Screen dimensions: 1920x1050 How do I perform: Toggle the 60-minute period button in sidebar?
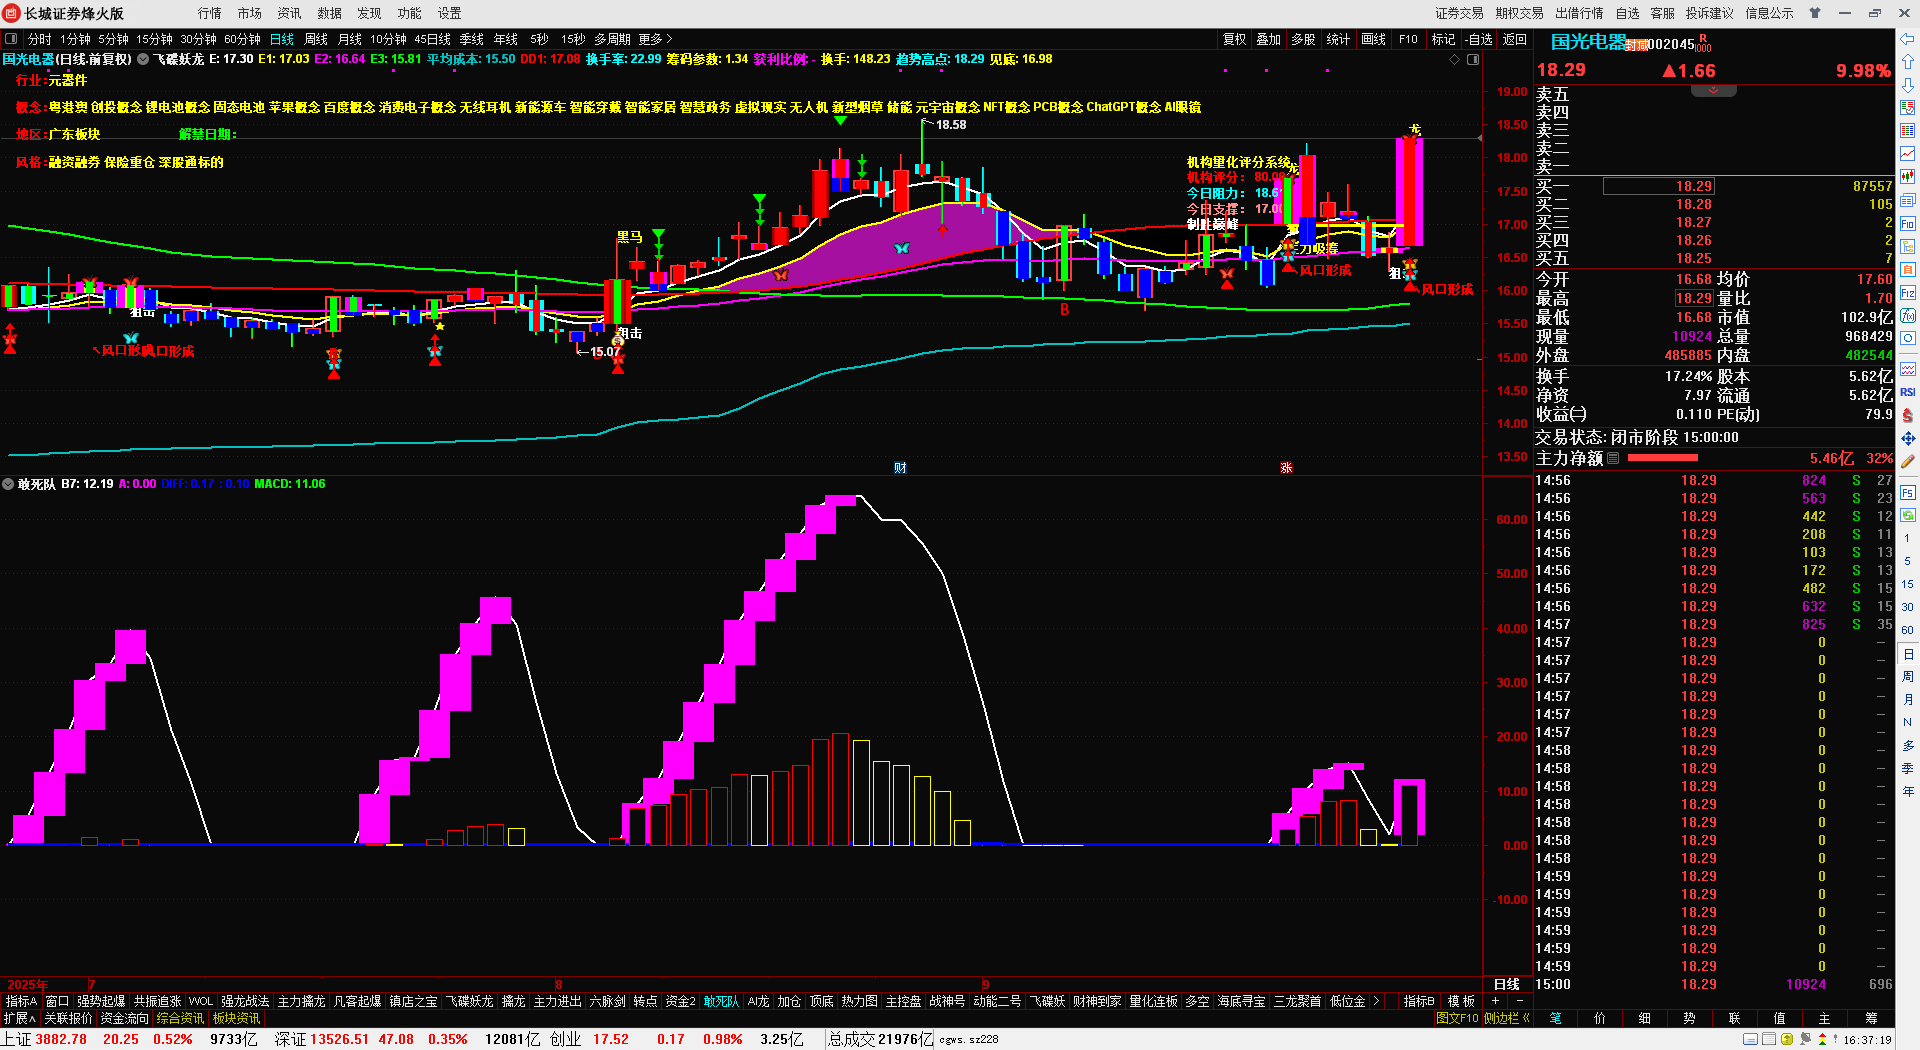[1908, 630]
